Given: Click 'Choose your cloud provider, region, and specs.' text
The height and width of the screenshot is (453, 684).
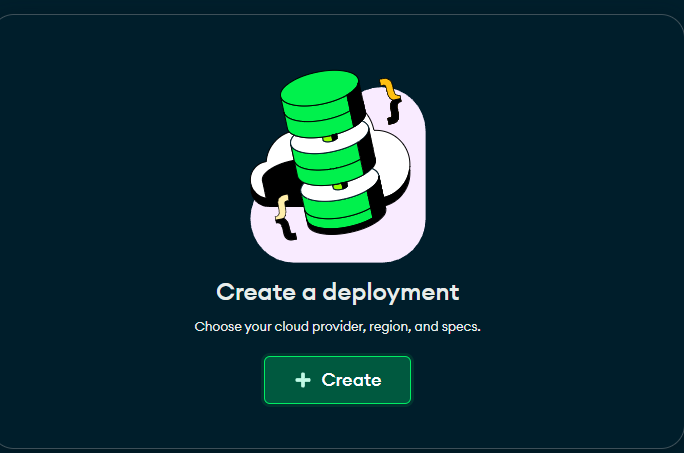Looking at the screenshot, I should tap(337, 326).
